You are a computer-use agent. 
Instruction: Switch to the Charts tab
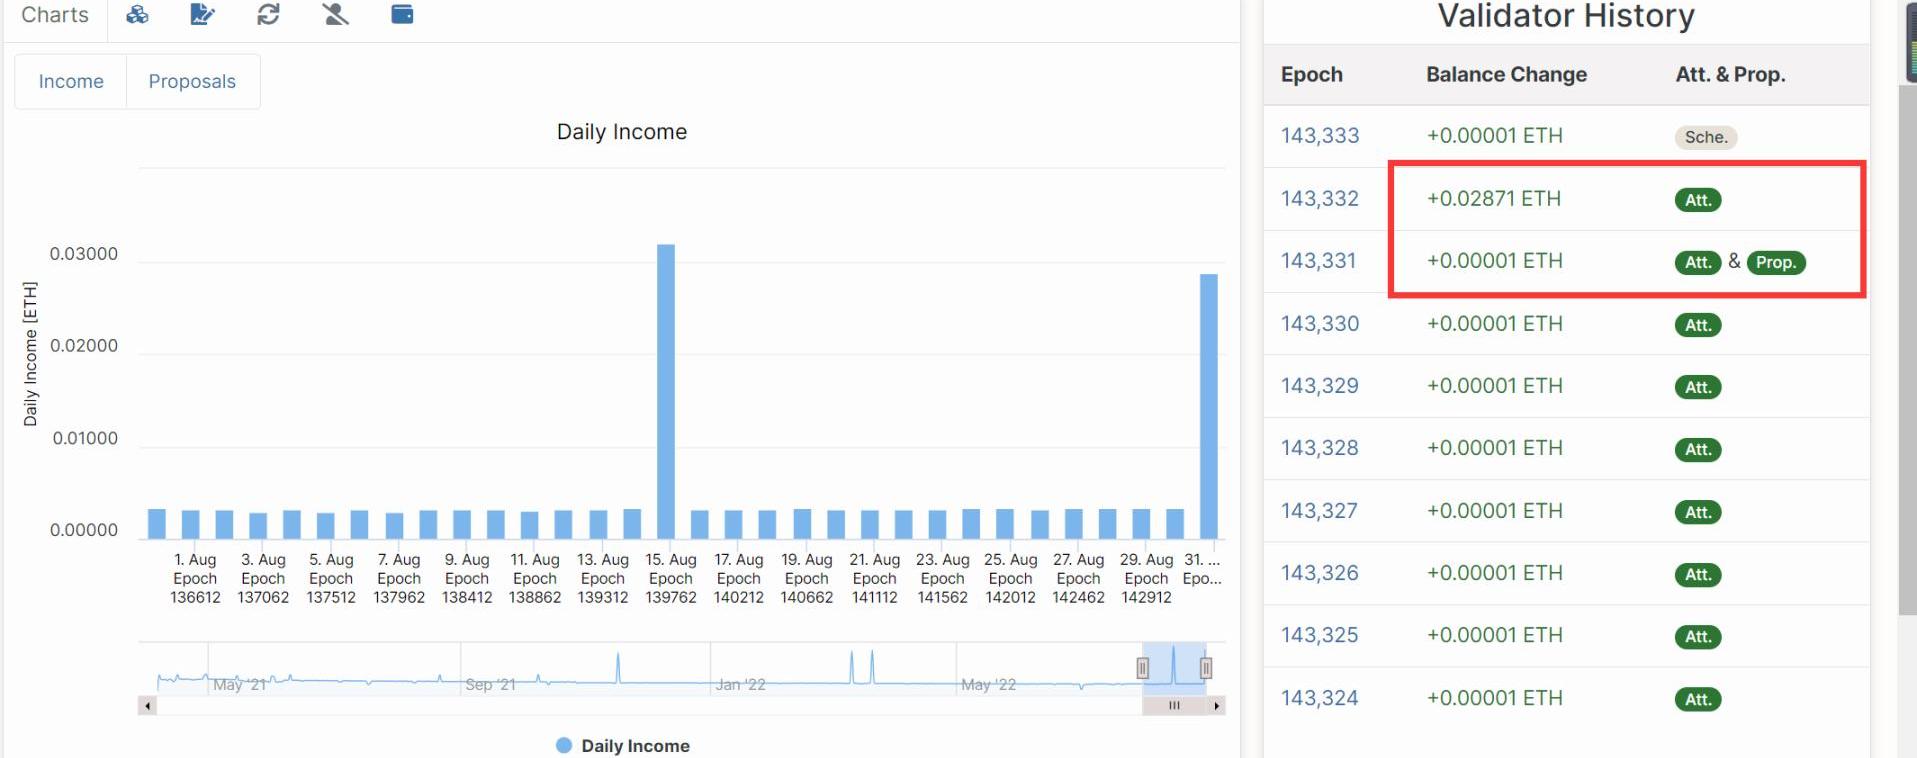(x=55, y=15)
